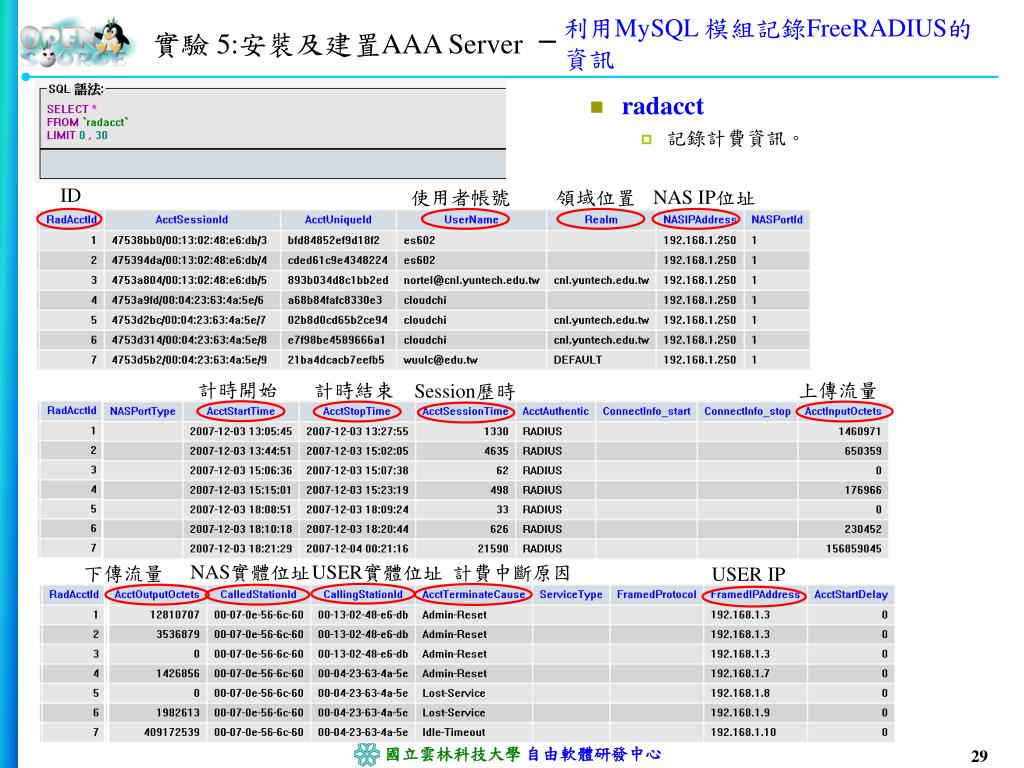
Task: Click input octets value 1460971
Action: [859, 432]
